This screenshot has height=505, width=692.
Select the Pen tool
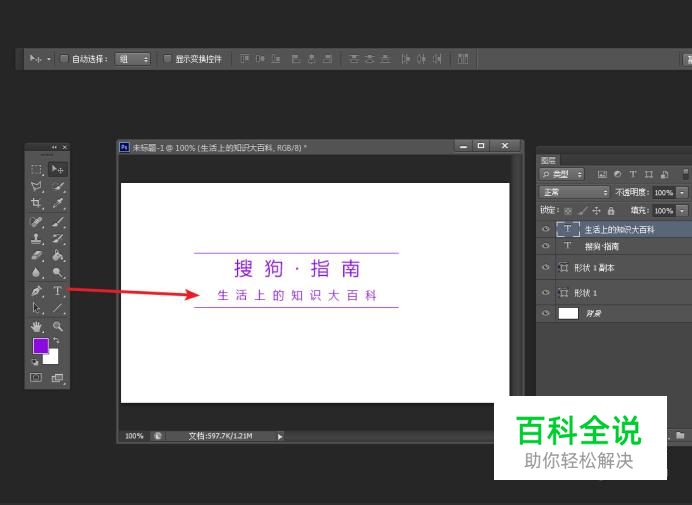[36, 291]
